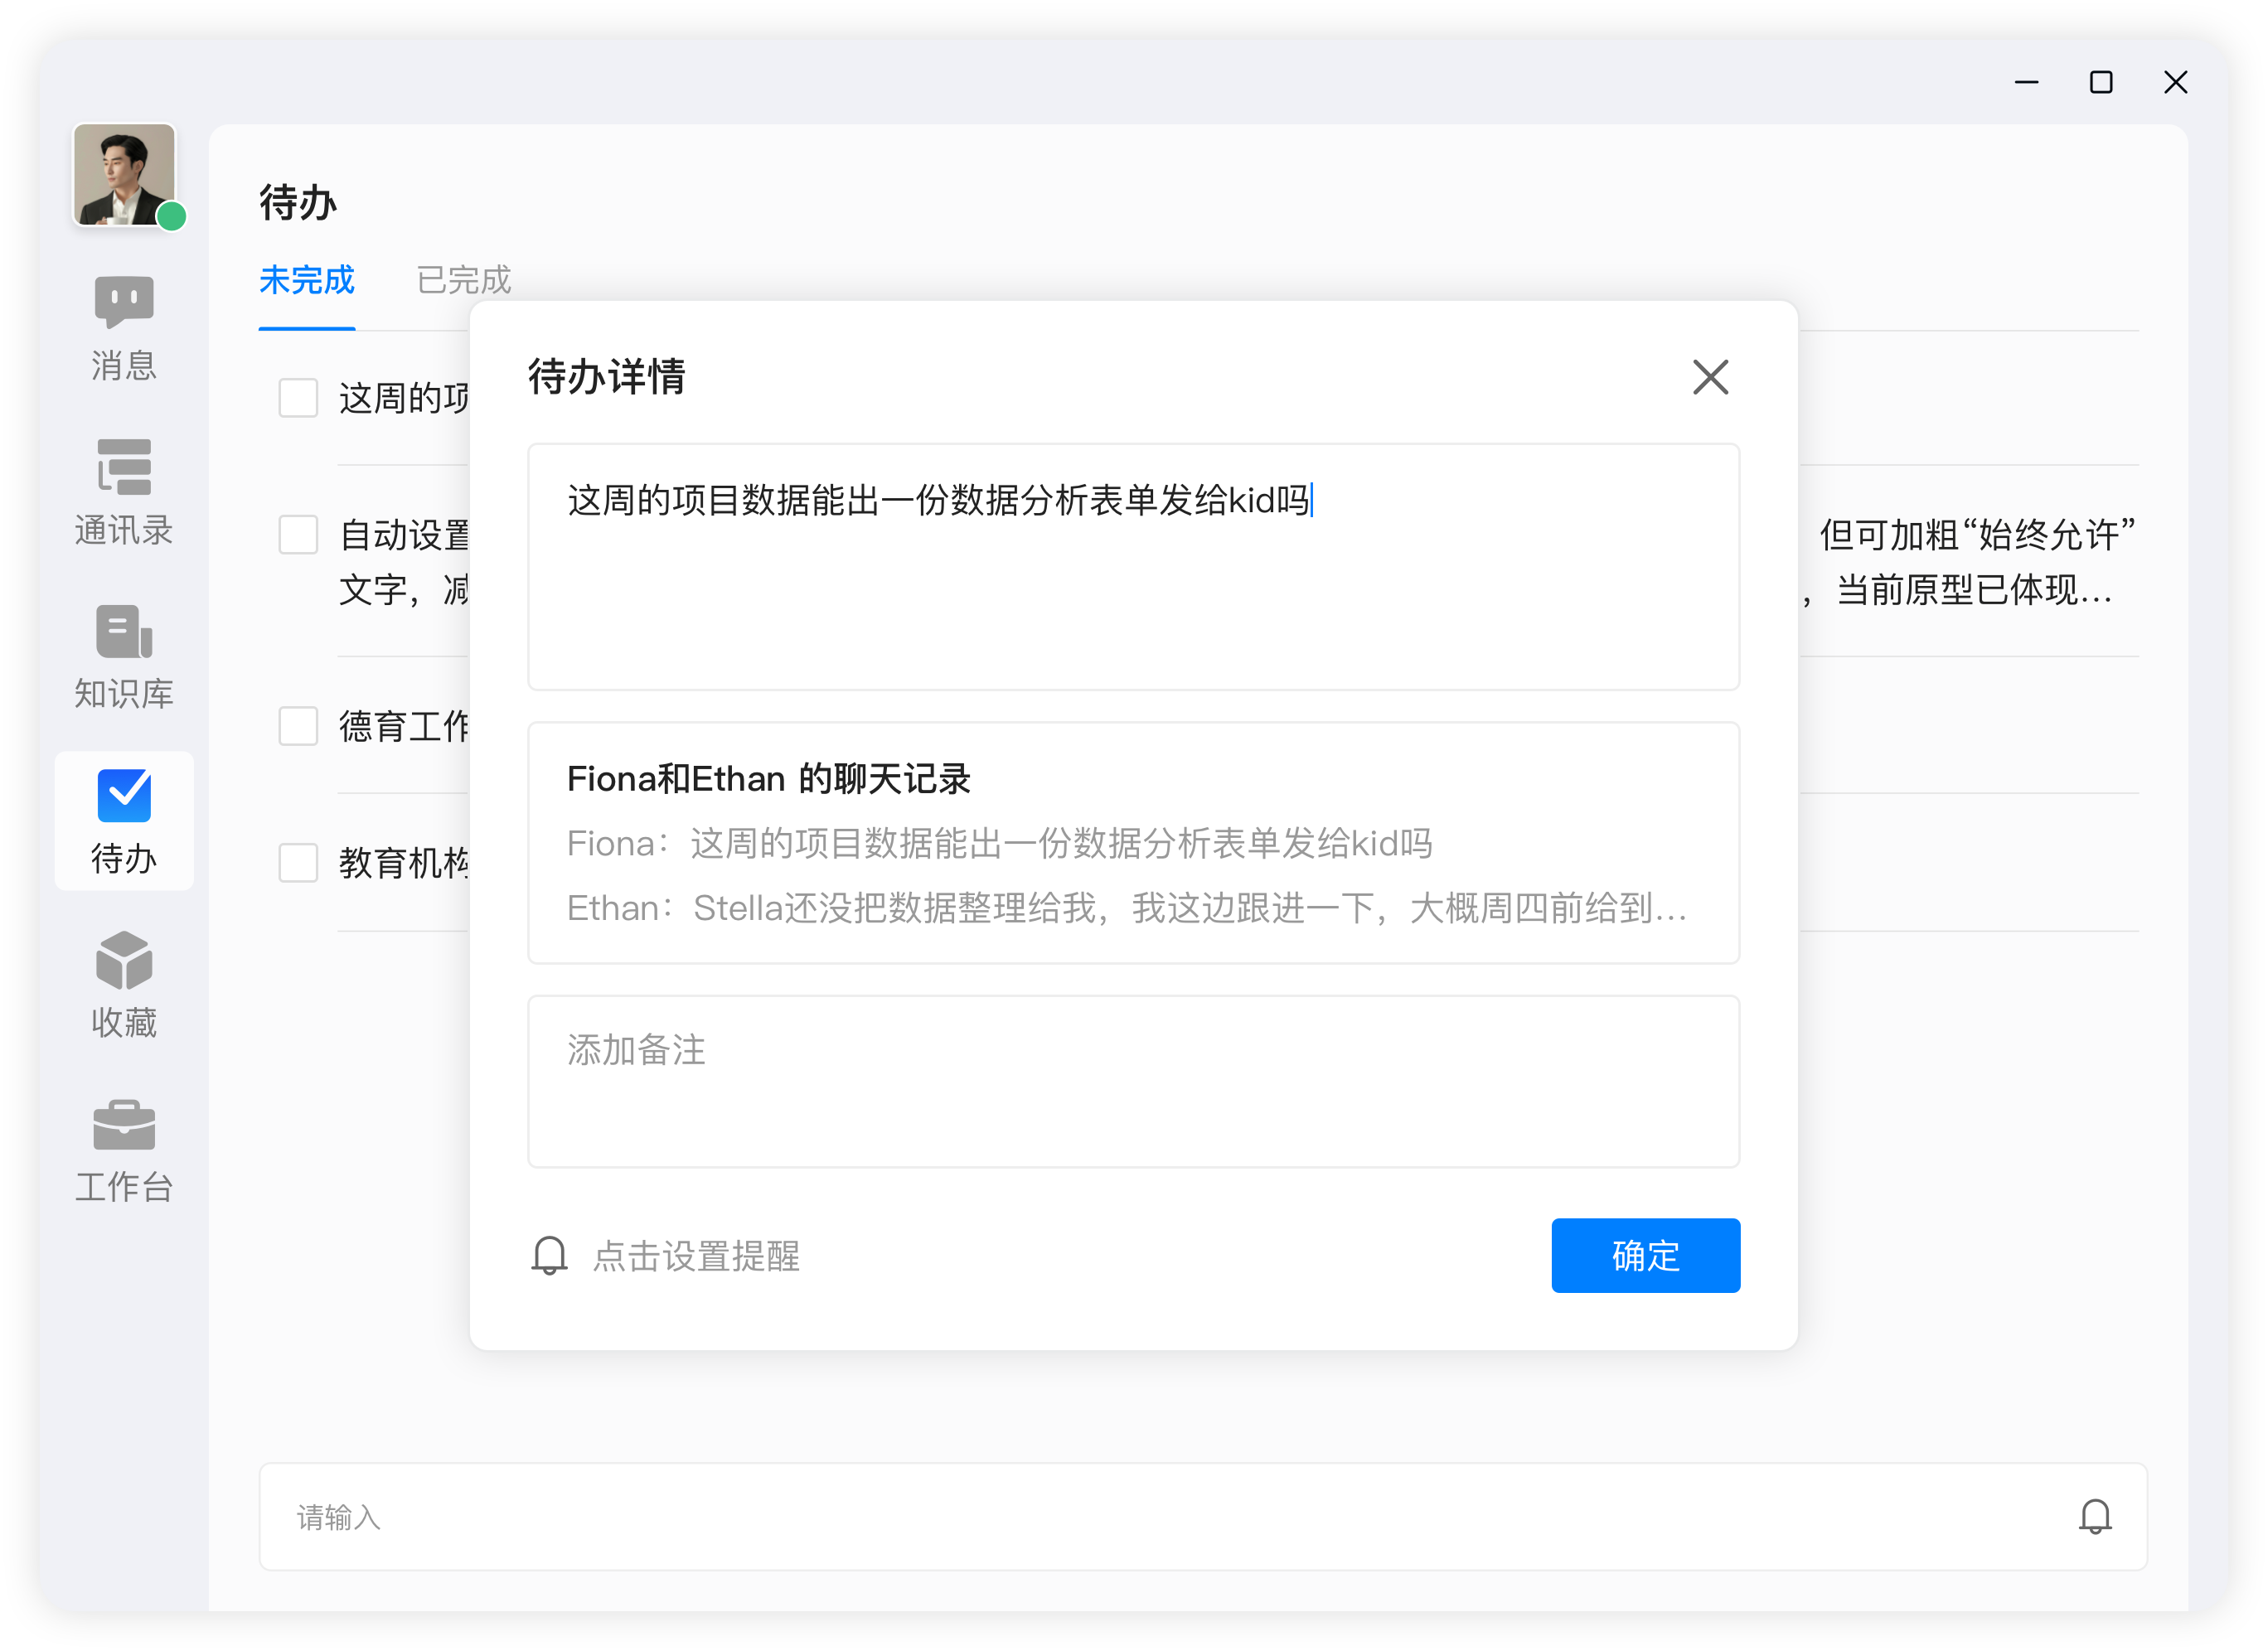Image resolution: width=2268 pixels, height=1651 pixels.
Task: Click the bell icon next to 点击设置提醒
Action: click(x=548, y=1256)
